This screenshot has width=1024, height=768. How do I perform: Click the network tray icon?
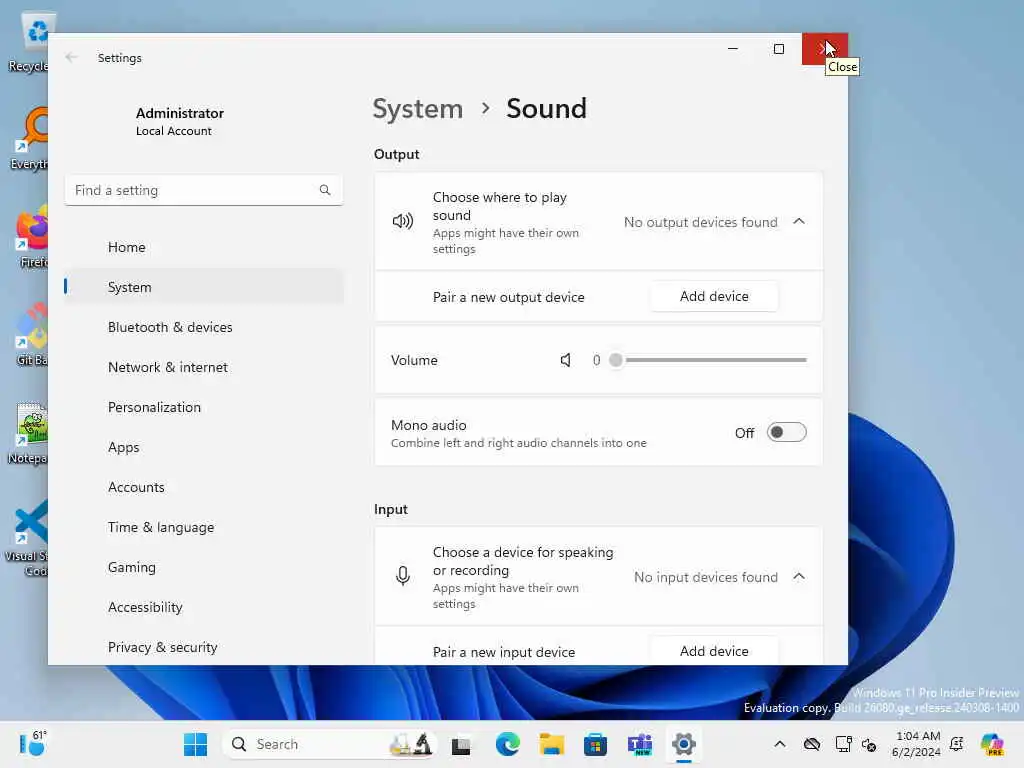pyautogui.click(x=843, y=744)
